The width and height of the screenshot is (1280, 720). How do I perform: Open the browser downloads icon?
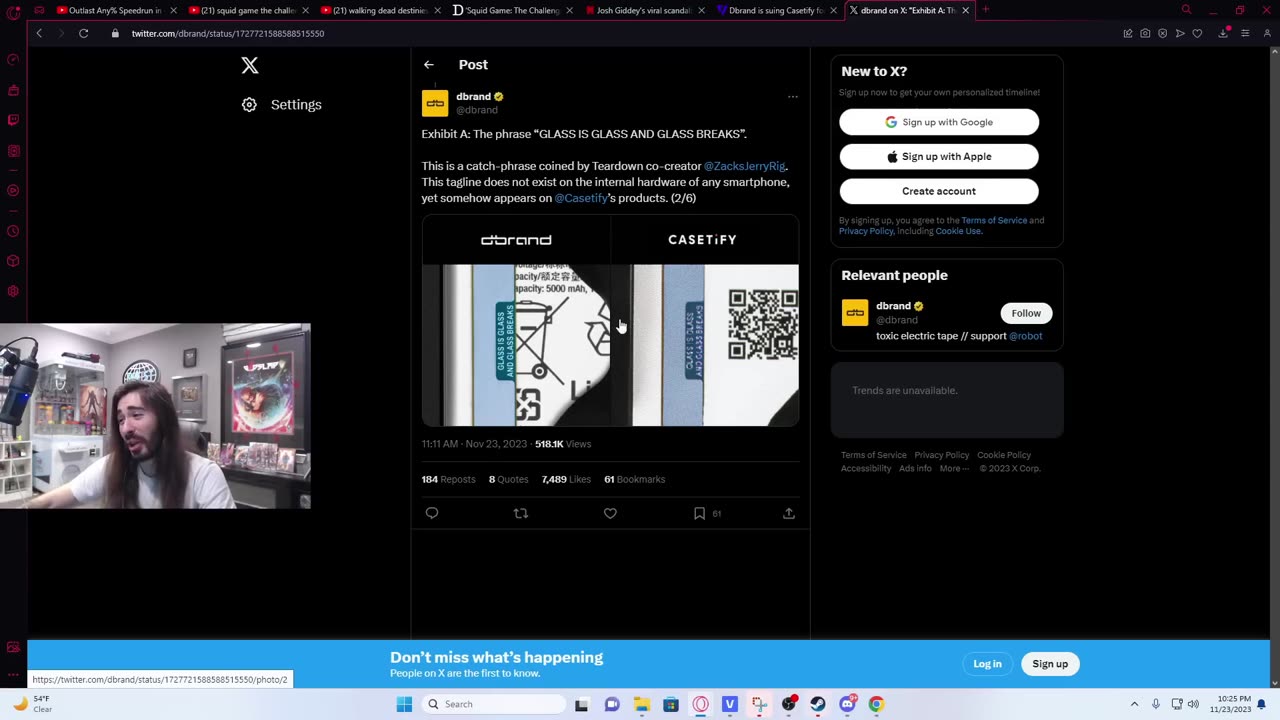click(x=1223, y=33)
